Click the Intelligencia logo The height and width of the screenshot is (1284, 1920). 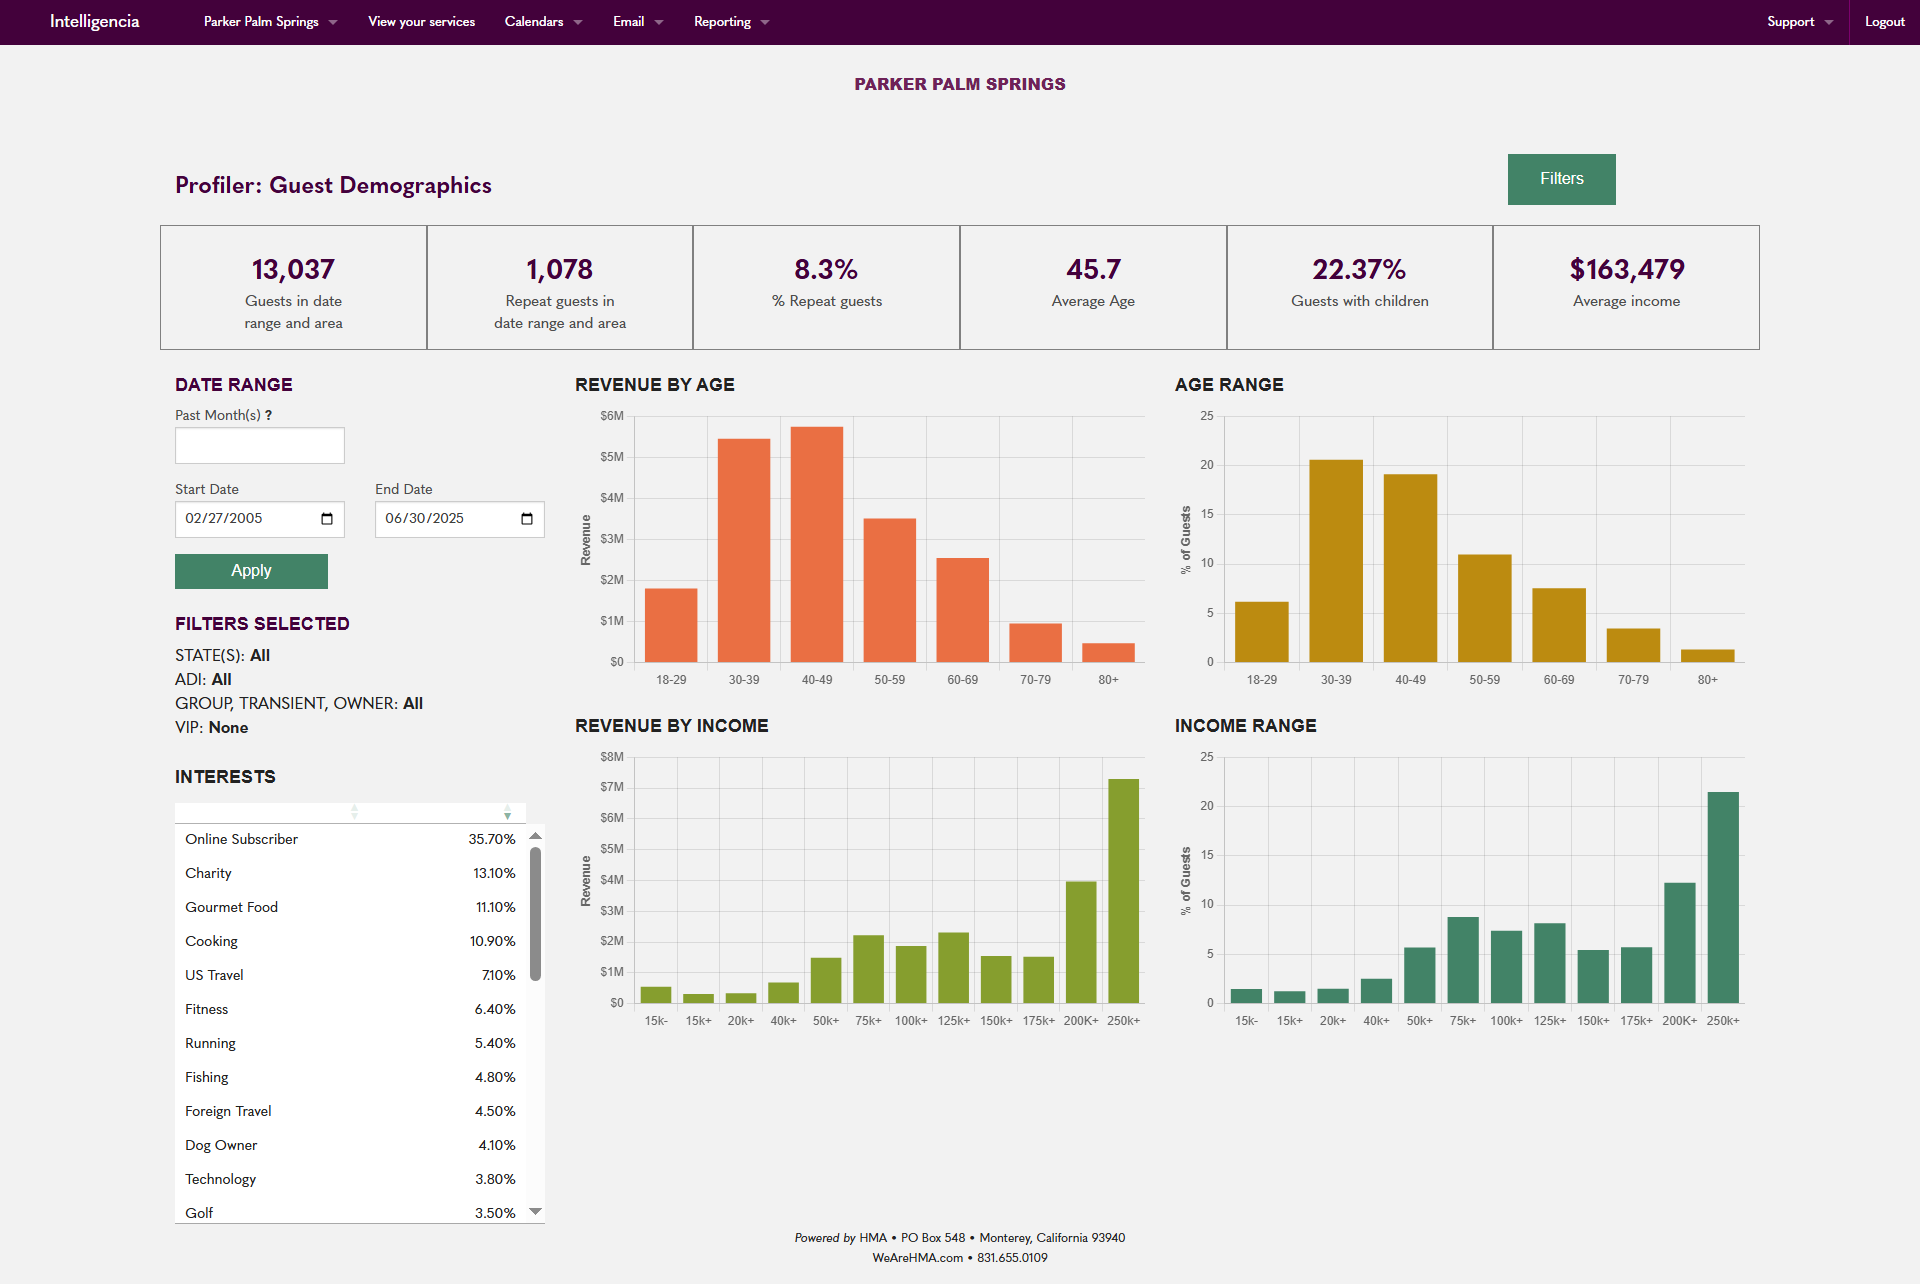pos(95,22)
